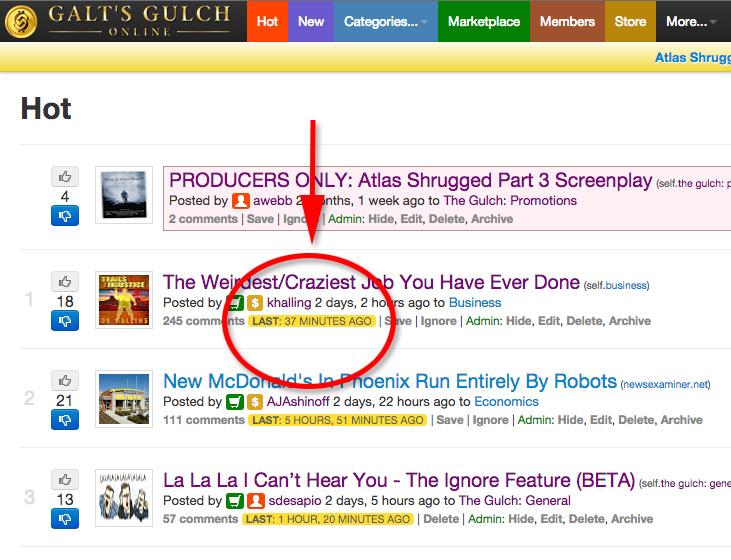Viewport: 731px width, 560px height.
Task: Visit khalling's profile
Action: pyautogui.click(x=289, y=303)
